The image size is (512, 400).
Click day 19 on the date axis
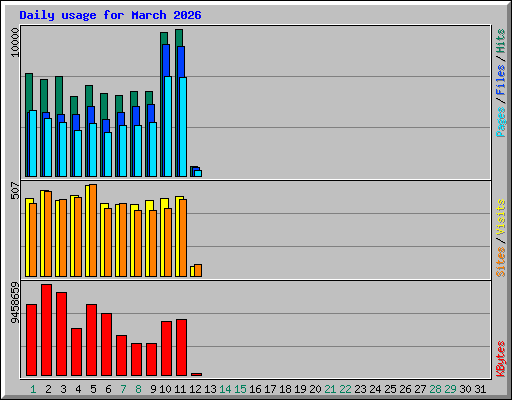click(x=300, y=389)
